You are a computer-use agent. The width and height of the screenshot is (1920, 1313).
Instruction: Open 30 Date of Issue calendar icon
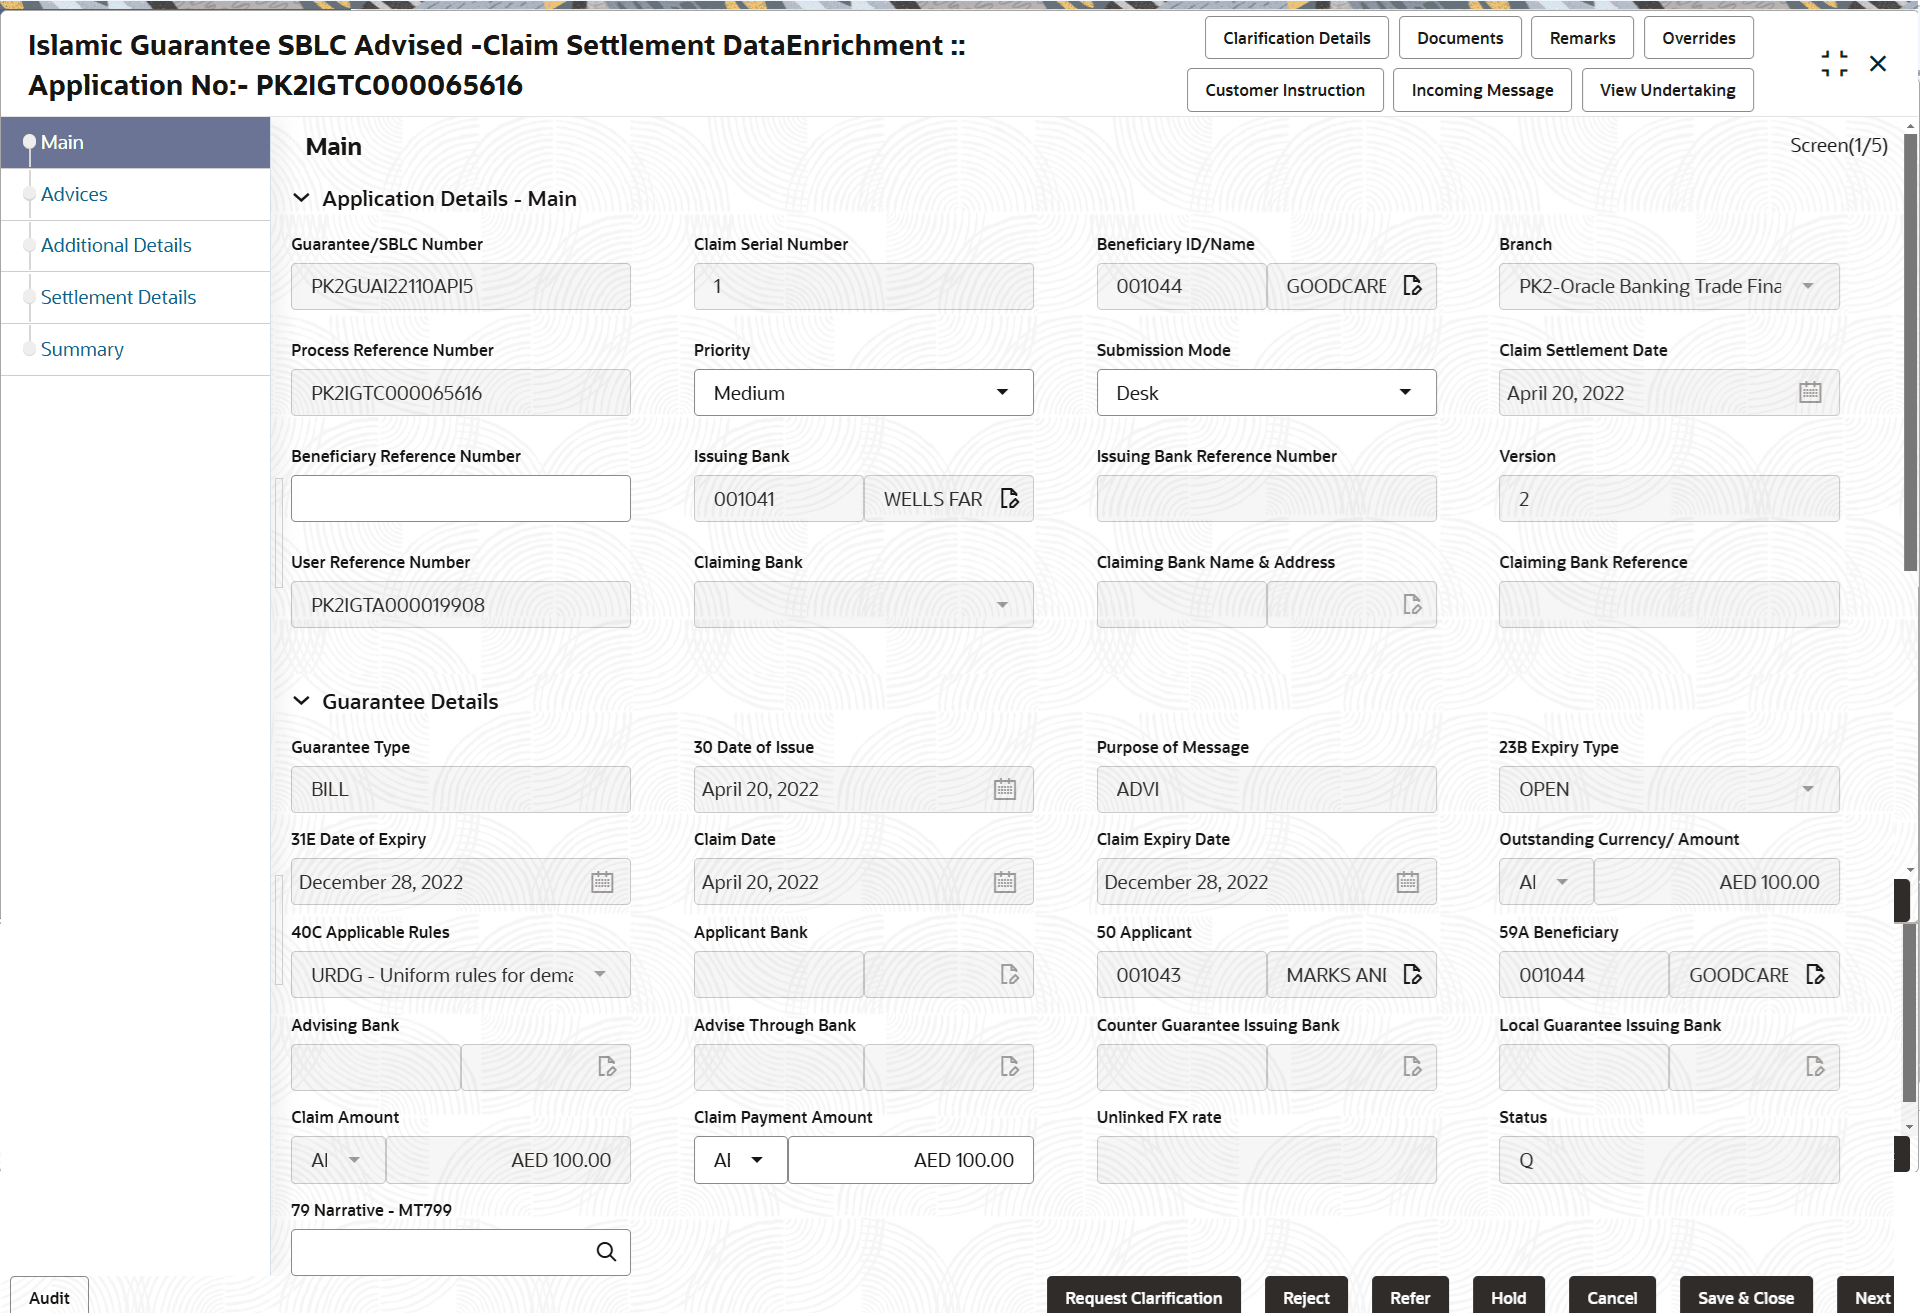1005,790
